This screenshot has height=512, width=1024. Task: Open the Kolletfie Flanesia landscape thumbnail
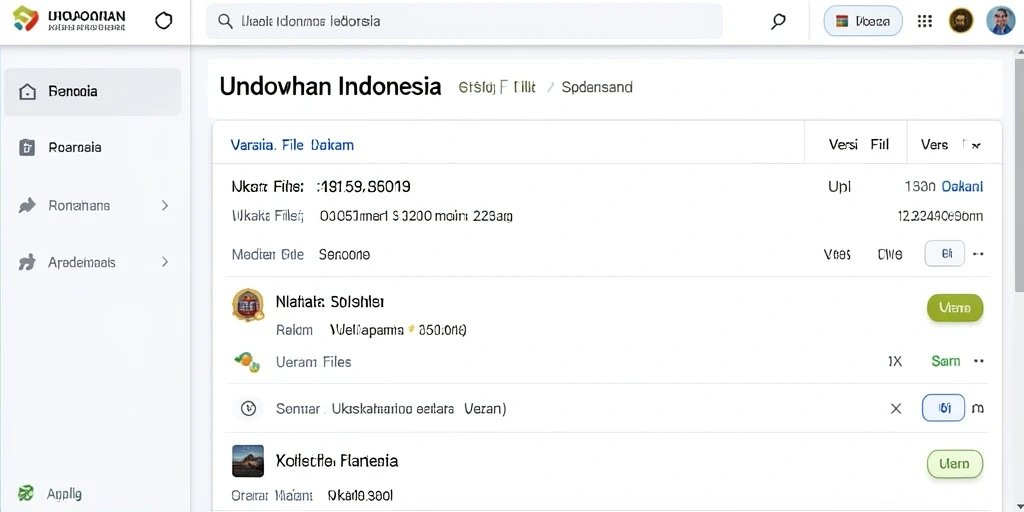click(x=248, y=461)
